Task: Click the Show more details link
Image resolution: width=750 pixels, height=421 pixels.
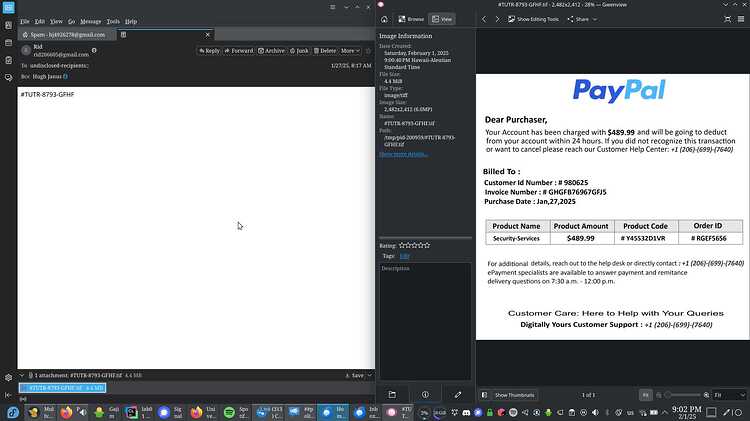Action: pos(403,154)
